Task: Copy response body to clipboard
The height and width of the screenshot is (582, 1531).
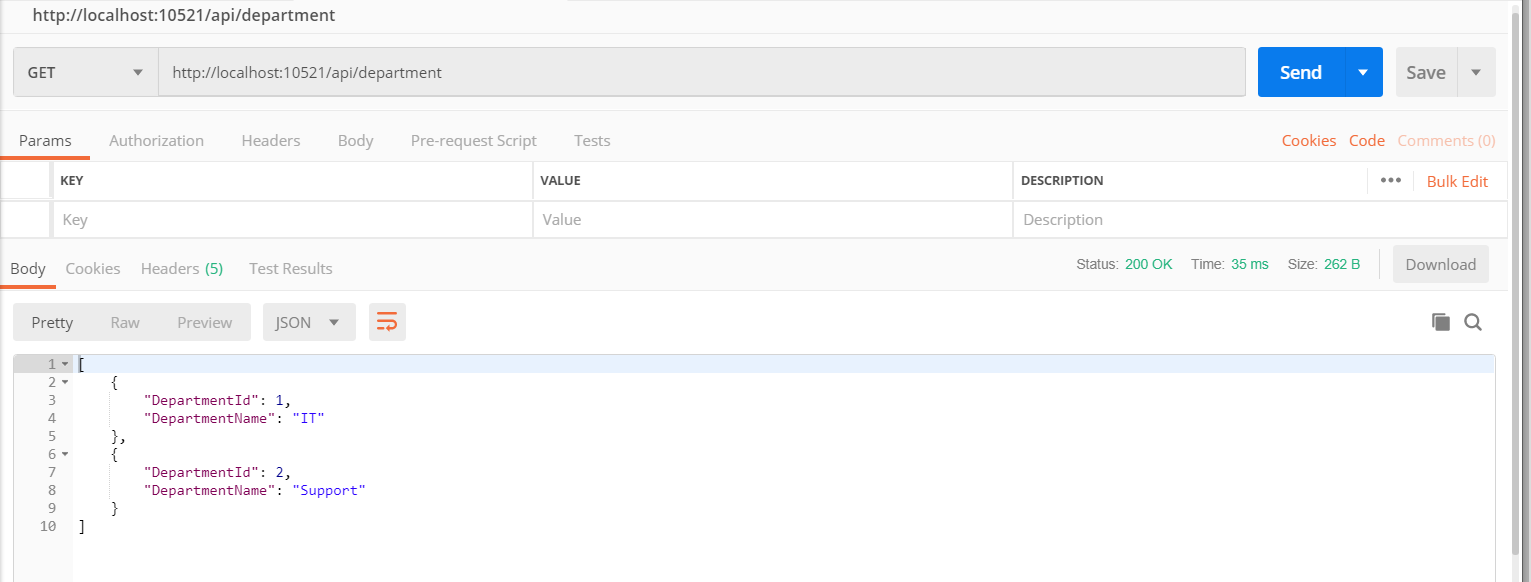Action: coord(1441,322)
